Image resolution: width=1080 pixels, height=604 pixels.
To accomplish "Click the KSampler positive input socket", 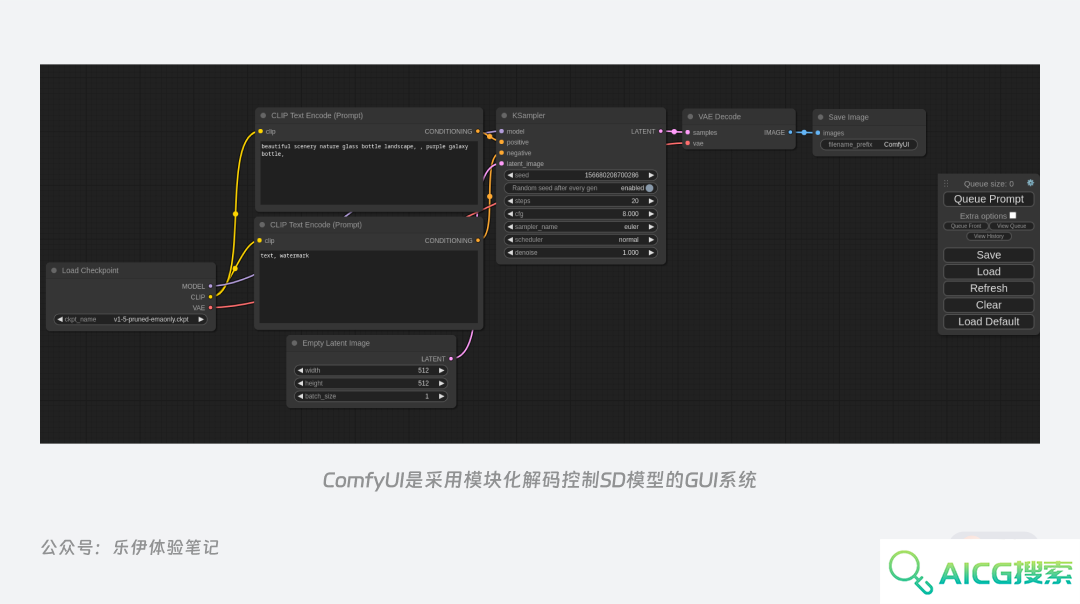I will tap(501, 142).
